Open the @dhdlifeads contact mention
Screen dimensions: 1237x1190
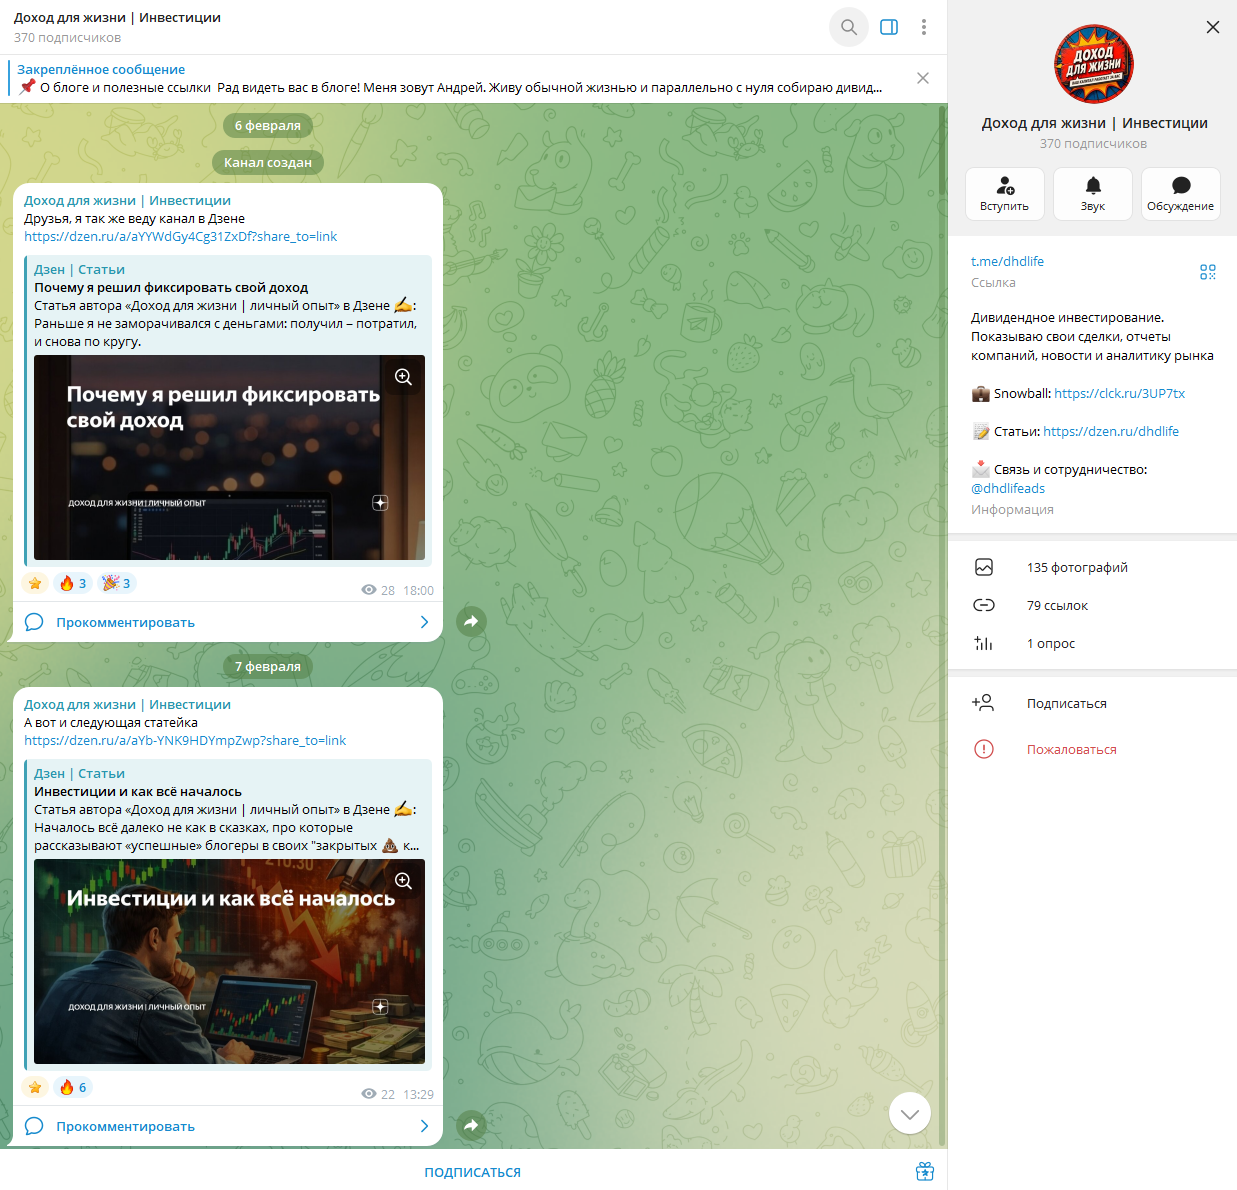(1008, 488)
